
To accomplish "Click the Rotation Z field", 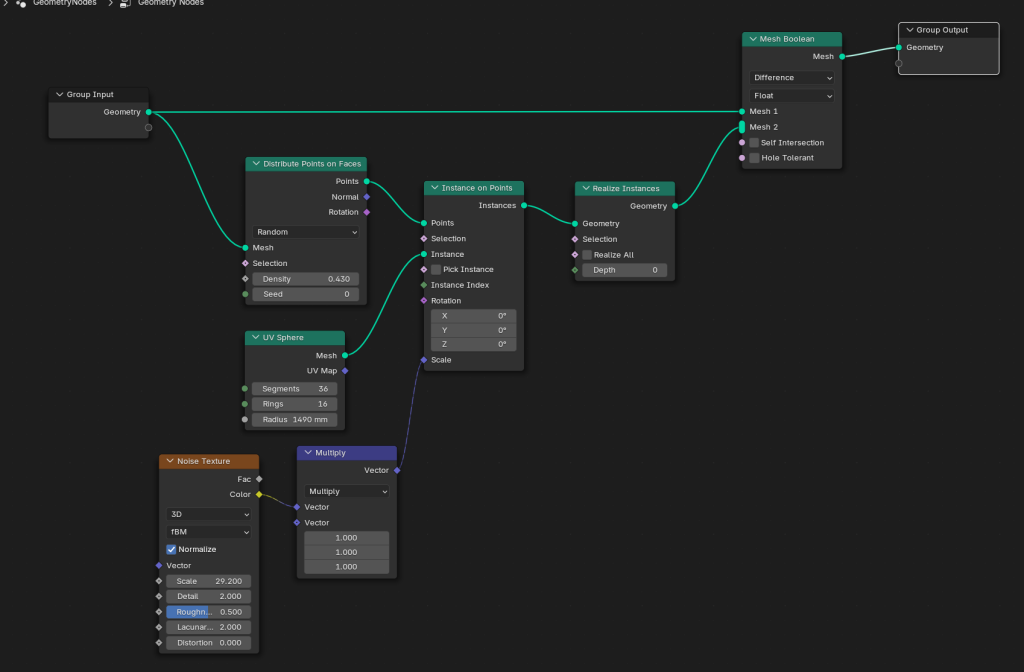I will pos(473,345).
